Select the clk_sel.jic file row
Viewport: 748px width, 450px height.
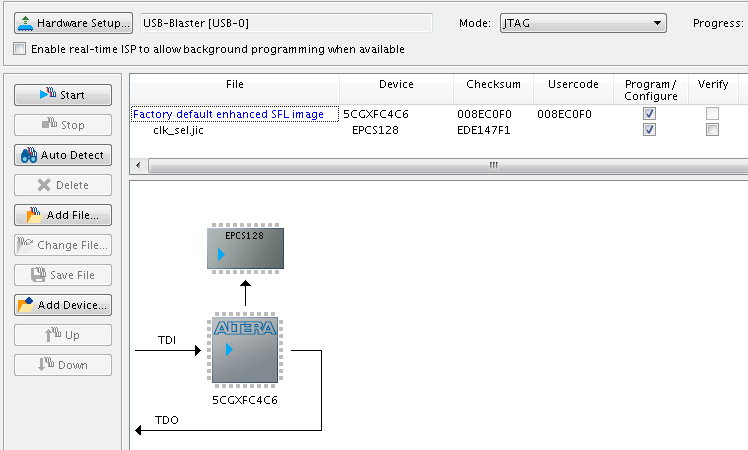coord(178,130)
